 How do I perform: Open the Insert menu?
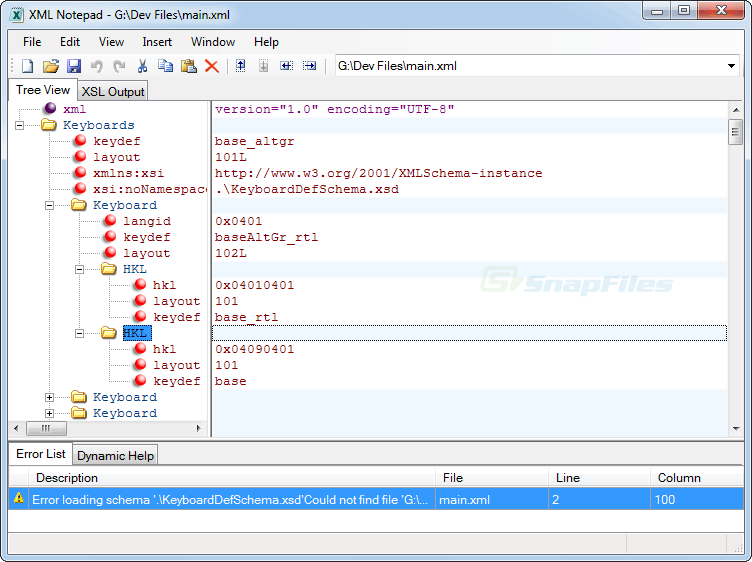tap(157, 42)
